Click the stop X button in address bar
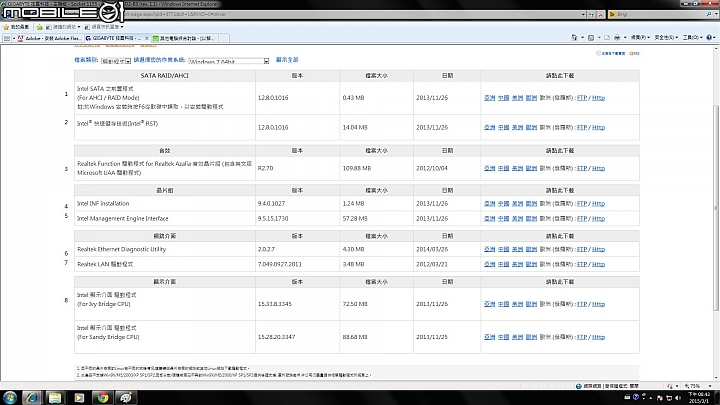This screenshot has height=405, width=720. pyautogui.click(x=600, y=15)
